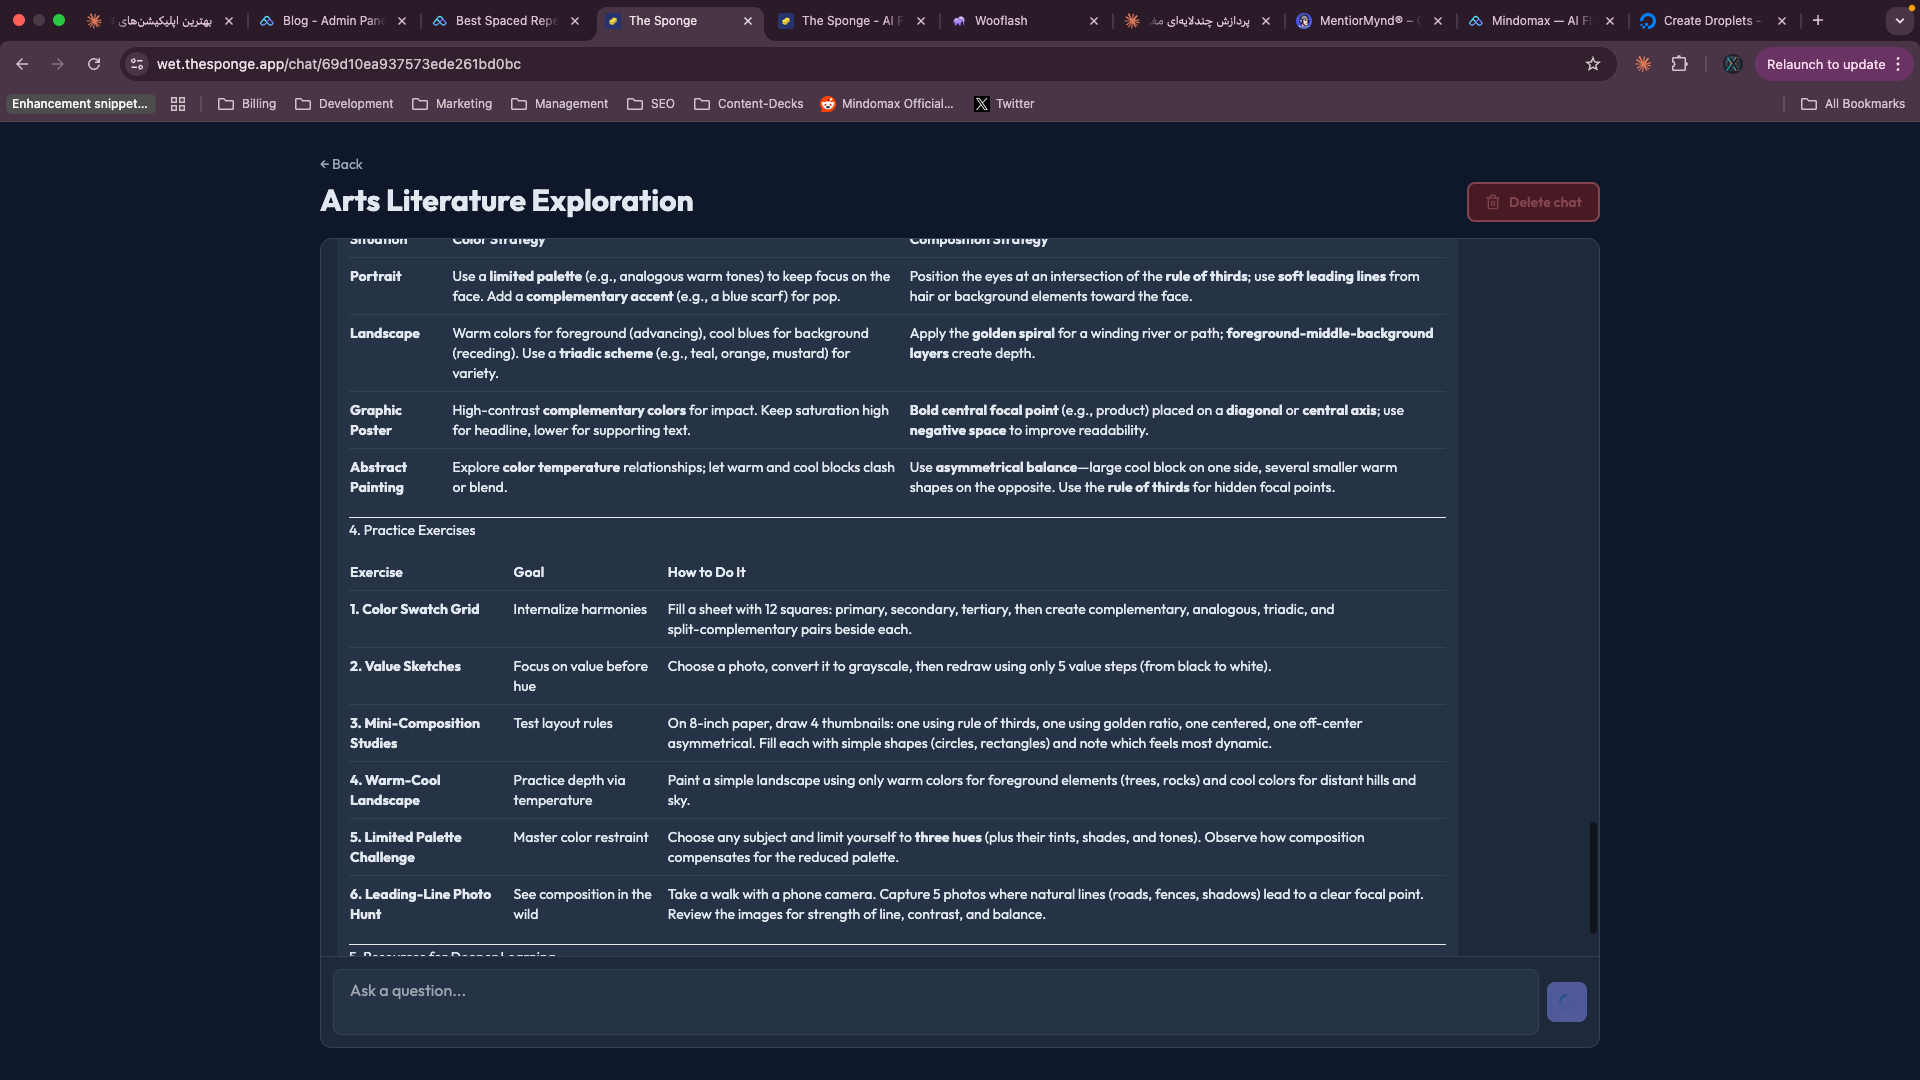
Task: Click the send button beside question box
Action: click(x=1566, y=1001)
